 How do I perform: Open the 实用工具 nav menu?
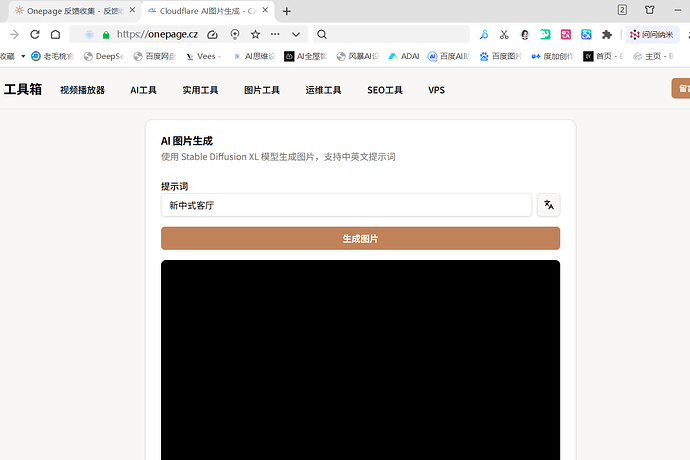(200, 90)
